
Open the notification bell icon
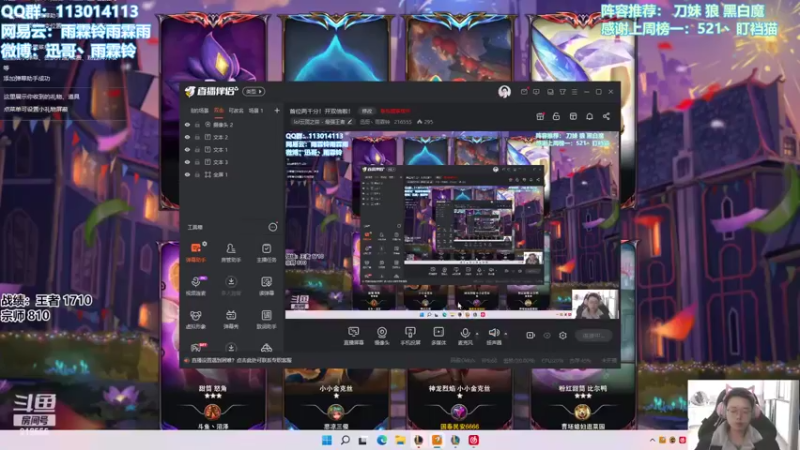pos(590,116)
